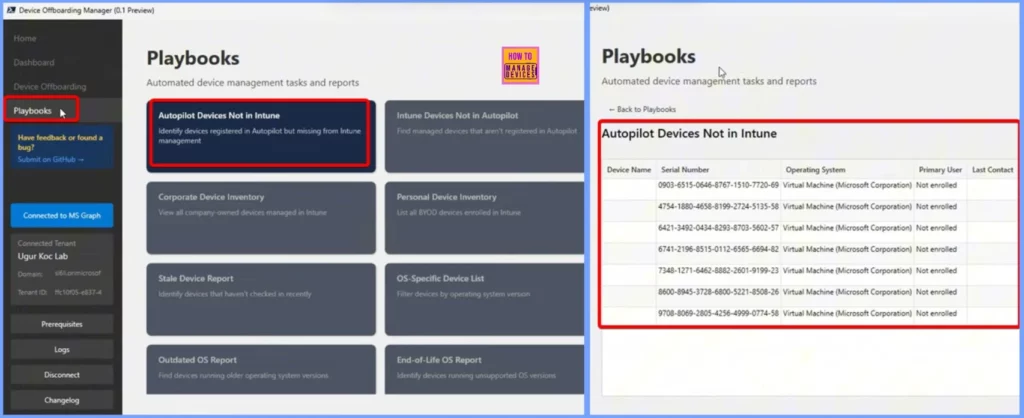Image resolution: width=1024 pixels, height=418 pixels.
Task: Click Autopilot Devices Not in Intune heading
Action: pyautogui.click(x=689, y=134)
